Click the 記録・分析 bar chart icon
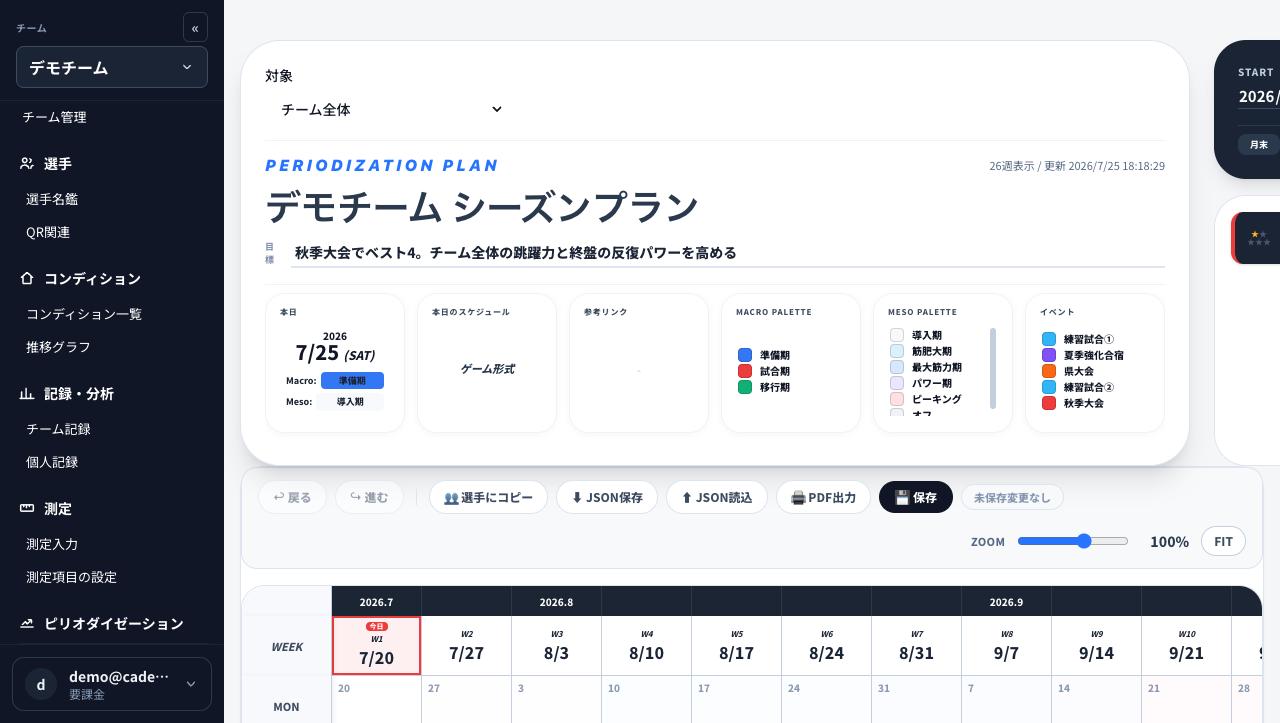The height and width of the screenshot is (723, 1280). coord(27,393)
